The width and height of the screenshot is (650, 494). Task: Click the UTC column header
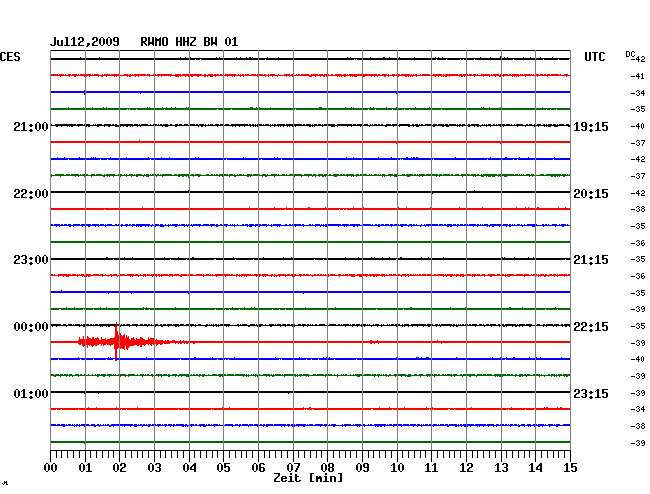coord(594,57)
